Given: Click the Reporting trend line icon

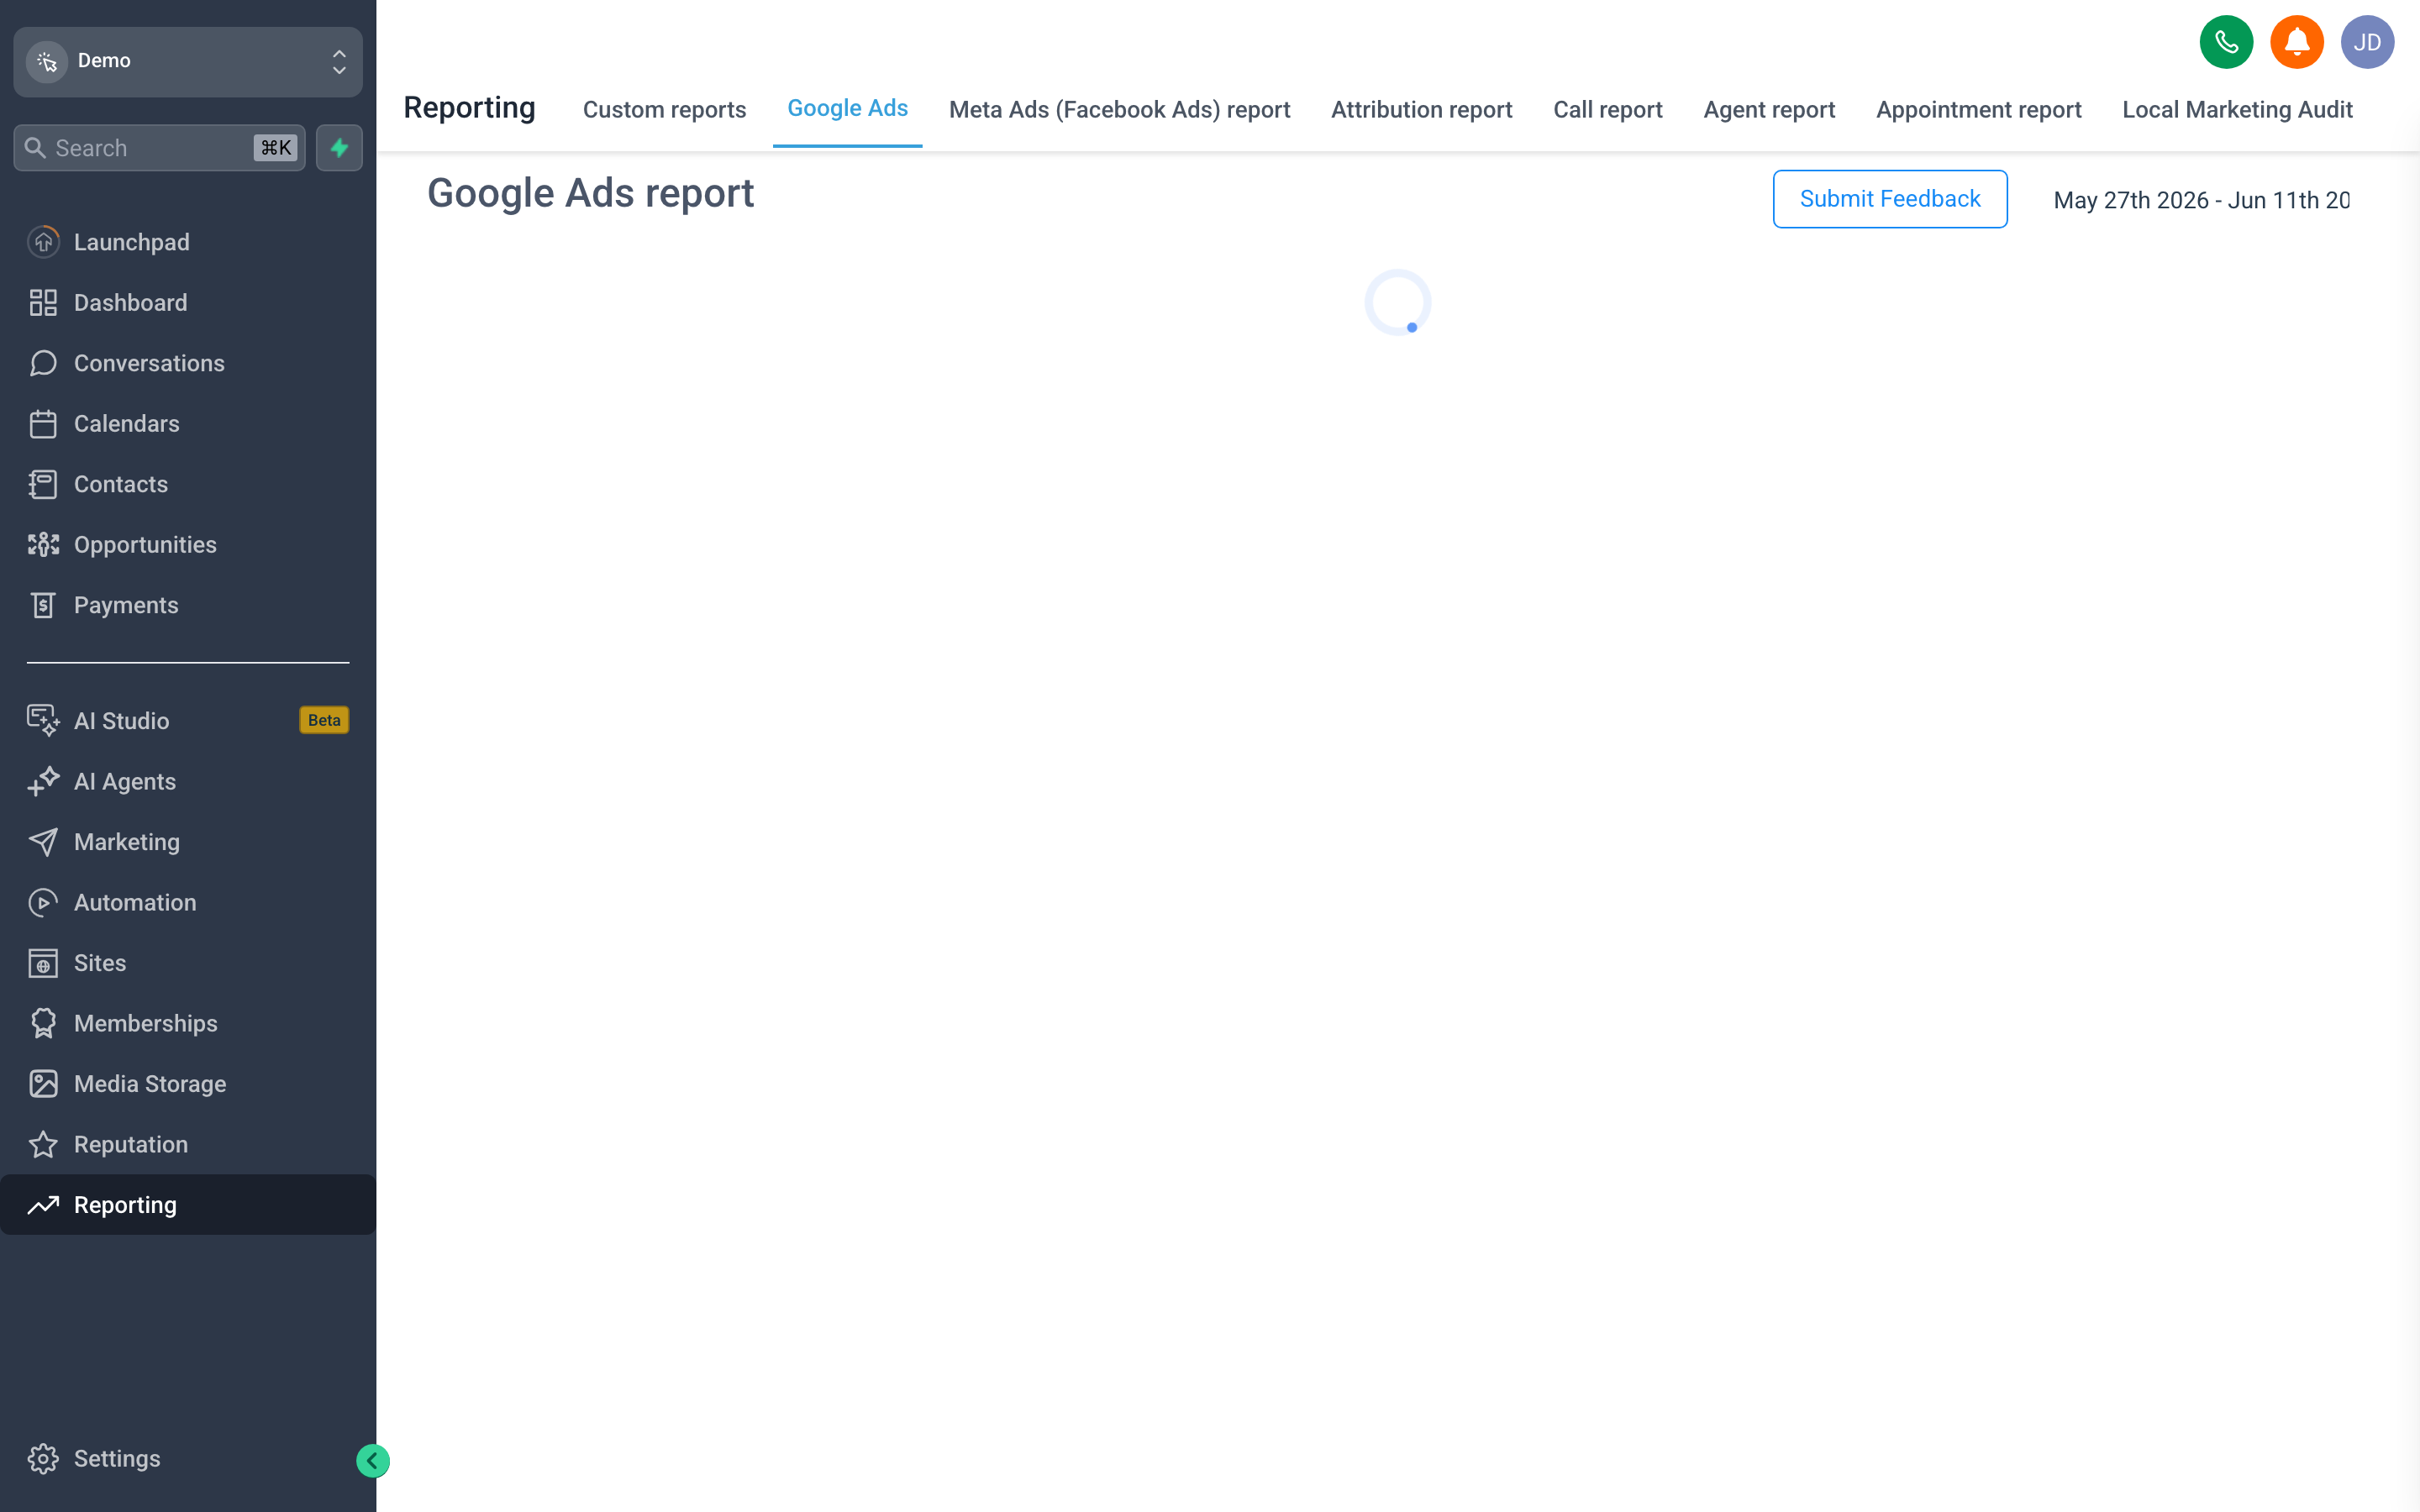Looking at the screenshot, I should pyautogui.click(x=43, y=1205).
